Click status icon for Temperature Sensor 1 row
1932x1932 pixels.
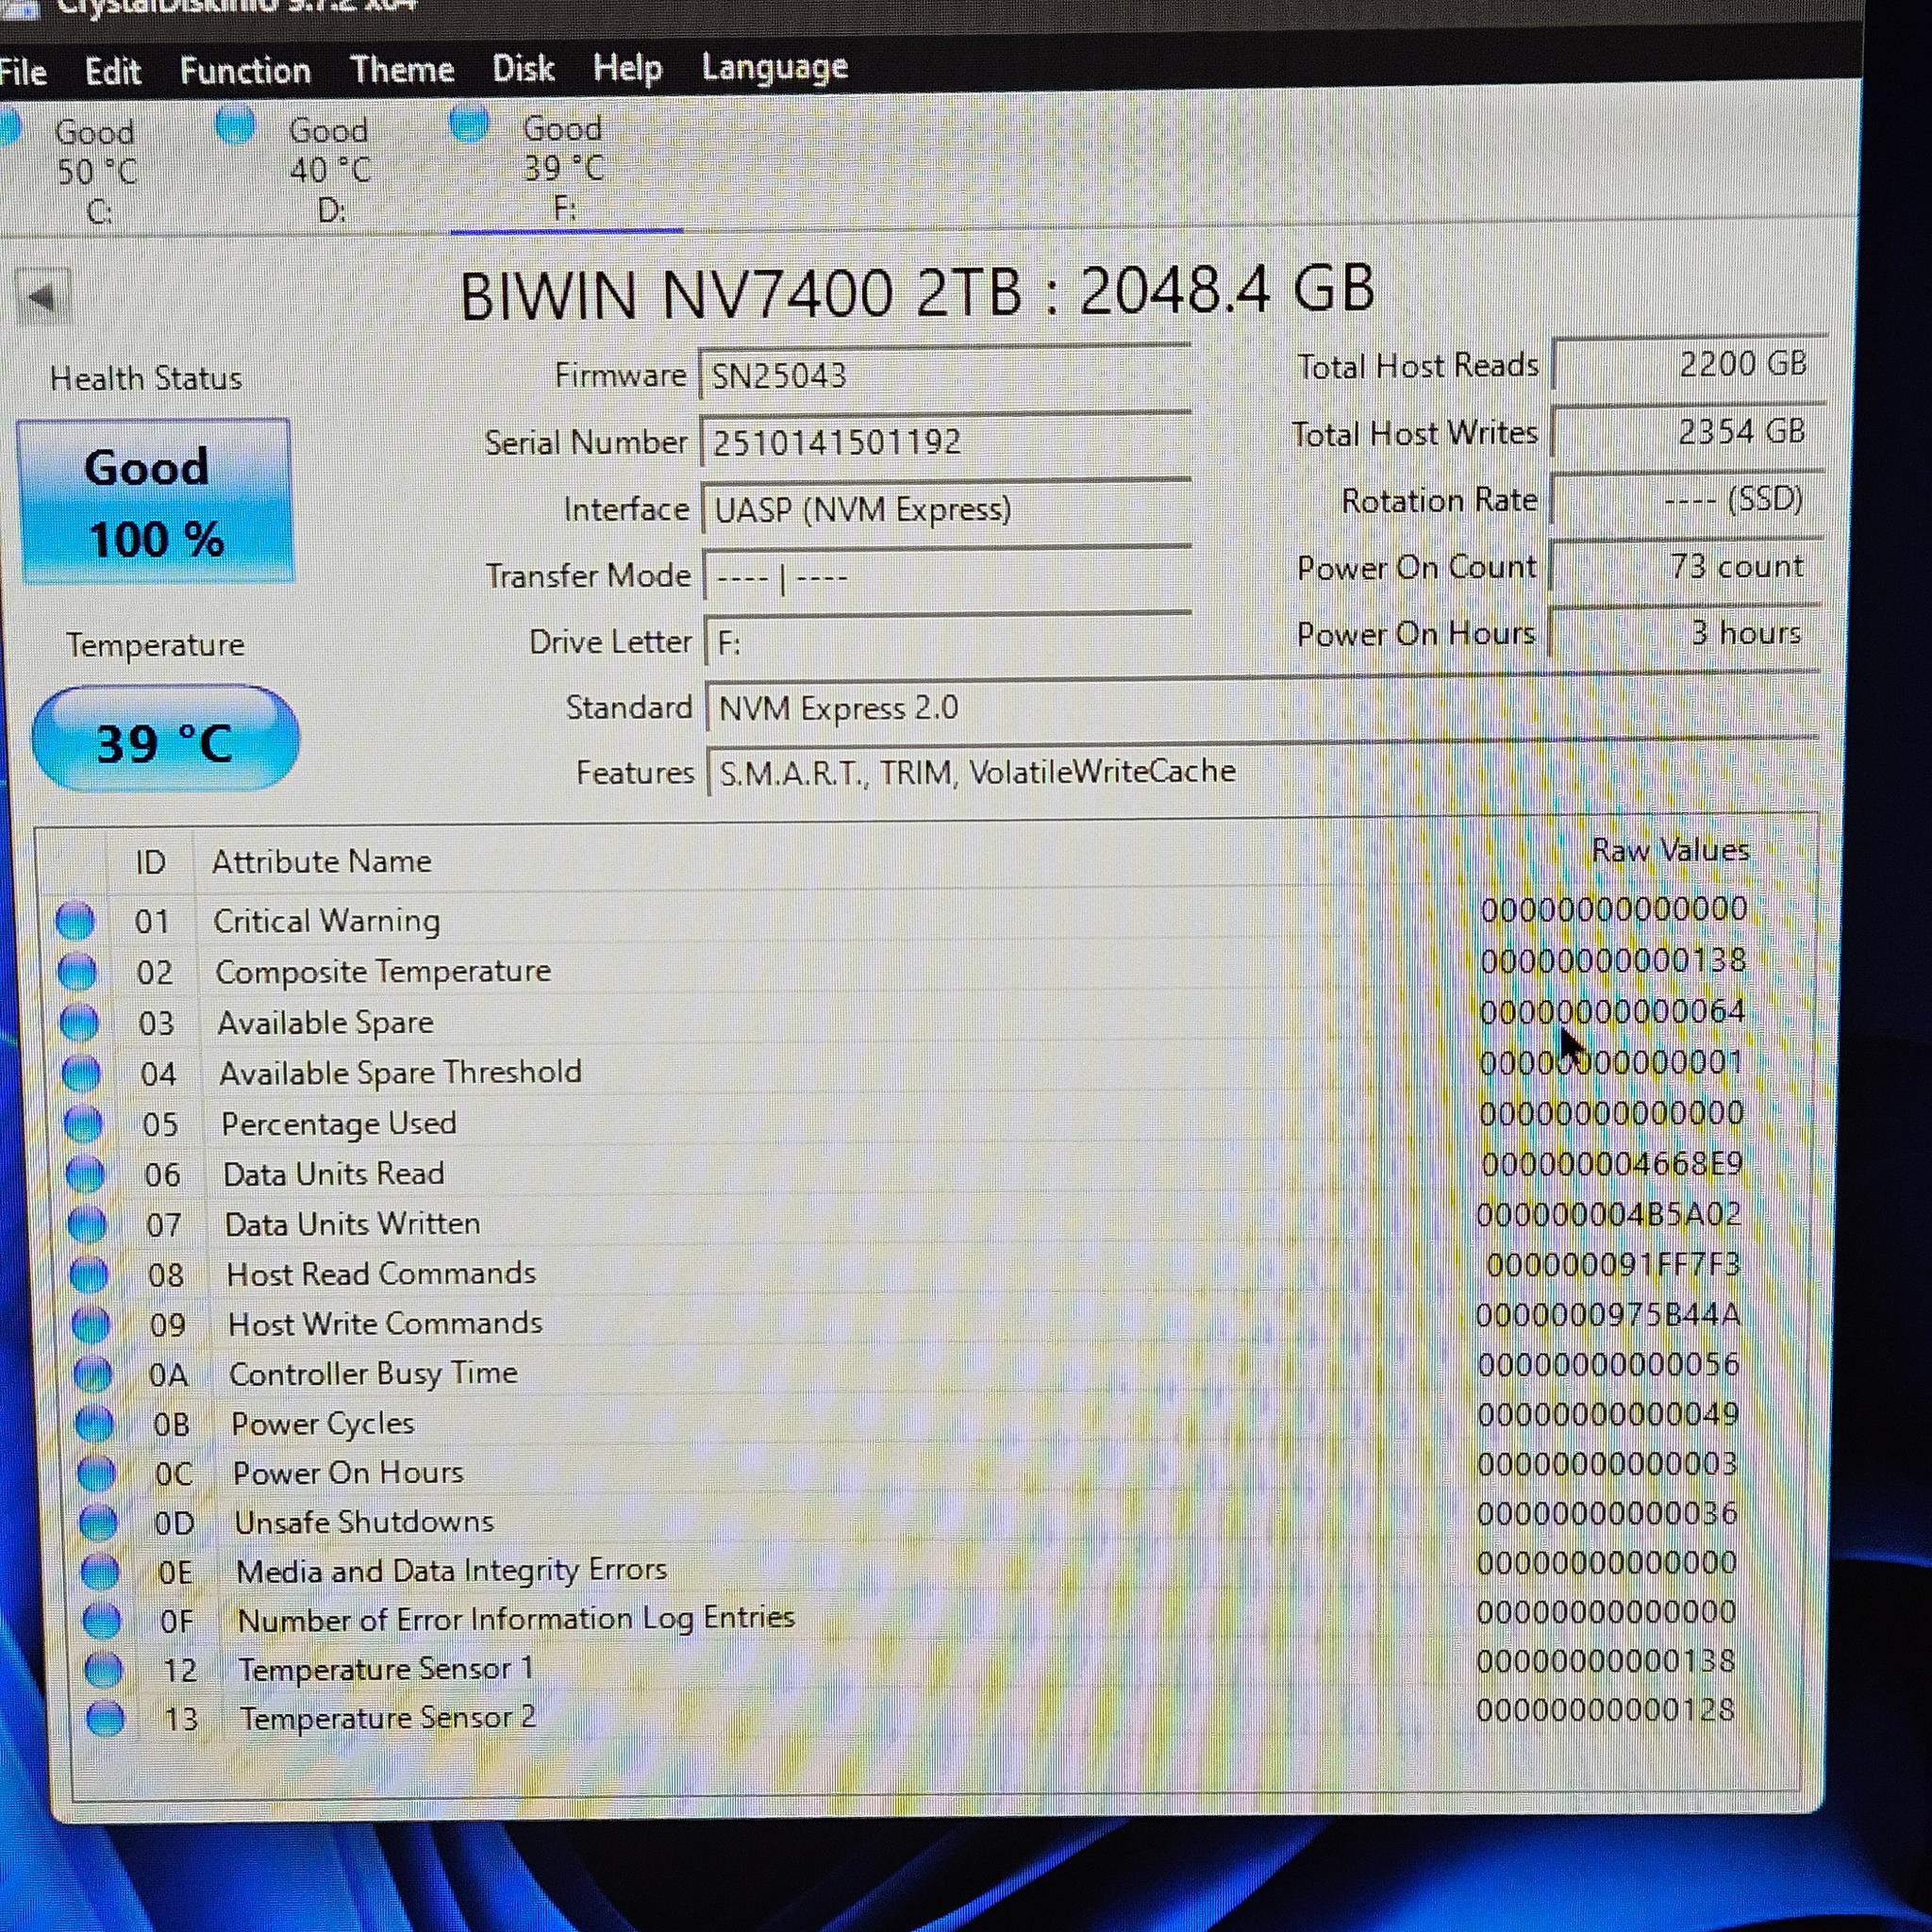pyautogui.click(x=104, y=1670)
